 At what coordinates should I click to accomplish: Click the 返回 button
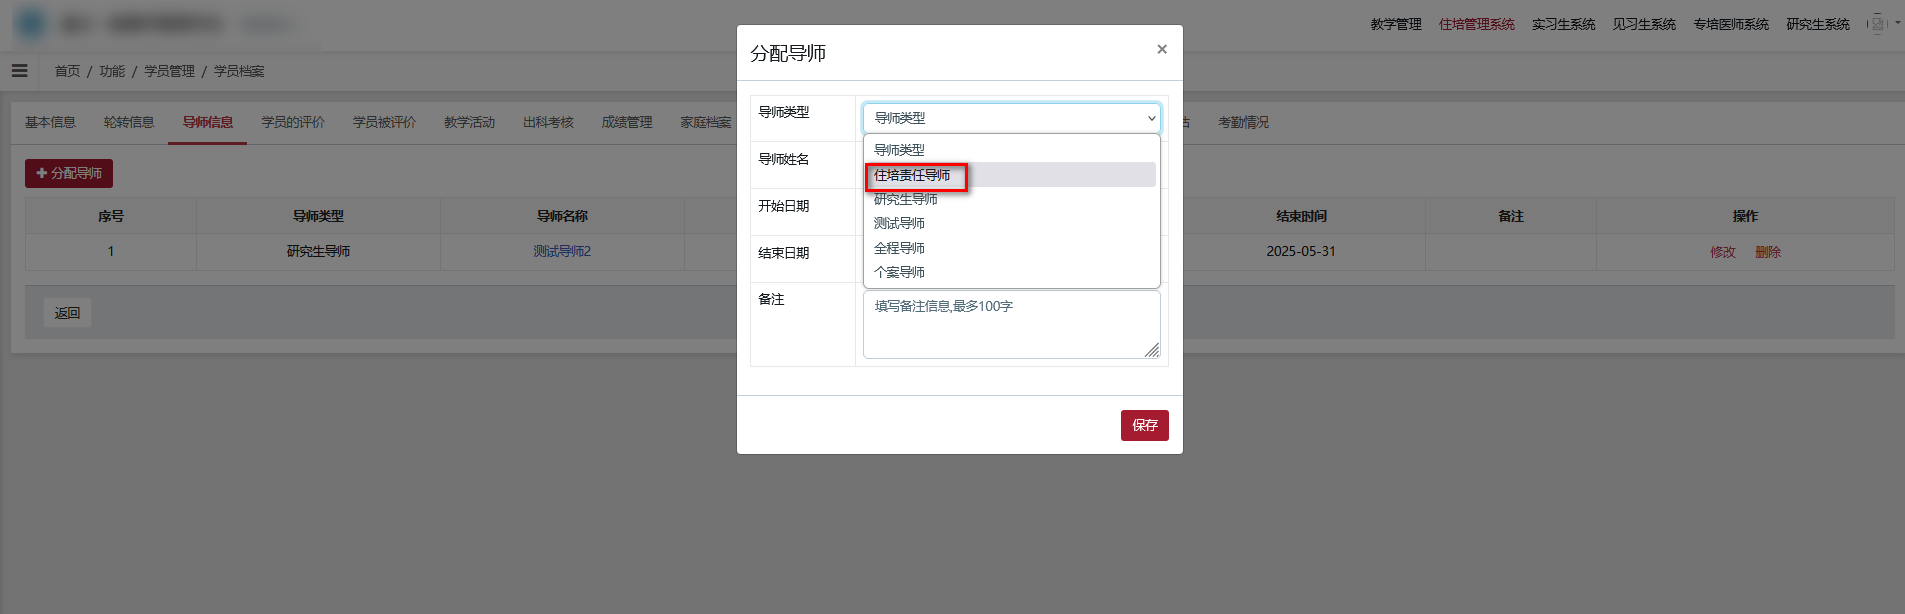coord(67,313)
